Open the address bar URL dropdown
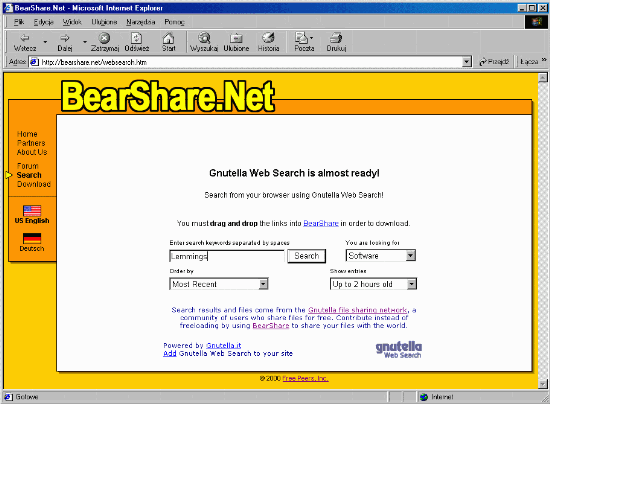This screenshot has width=640, height=480. point(467,62)
